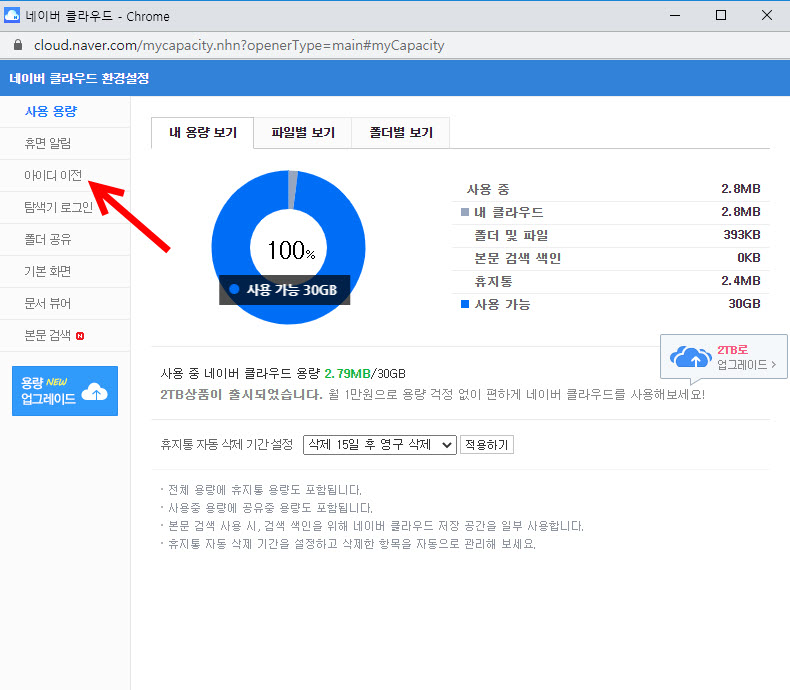Click the 용량 업그레이드 banner button
This screenshot has height=690, width=790.
[65, 391]
